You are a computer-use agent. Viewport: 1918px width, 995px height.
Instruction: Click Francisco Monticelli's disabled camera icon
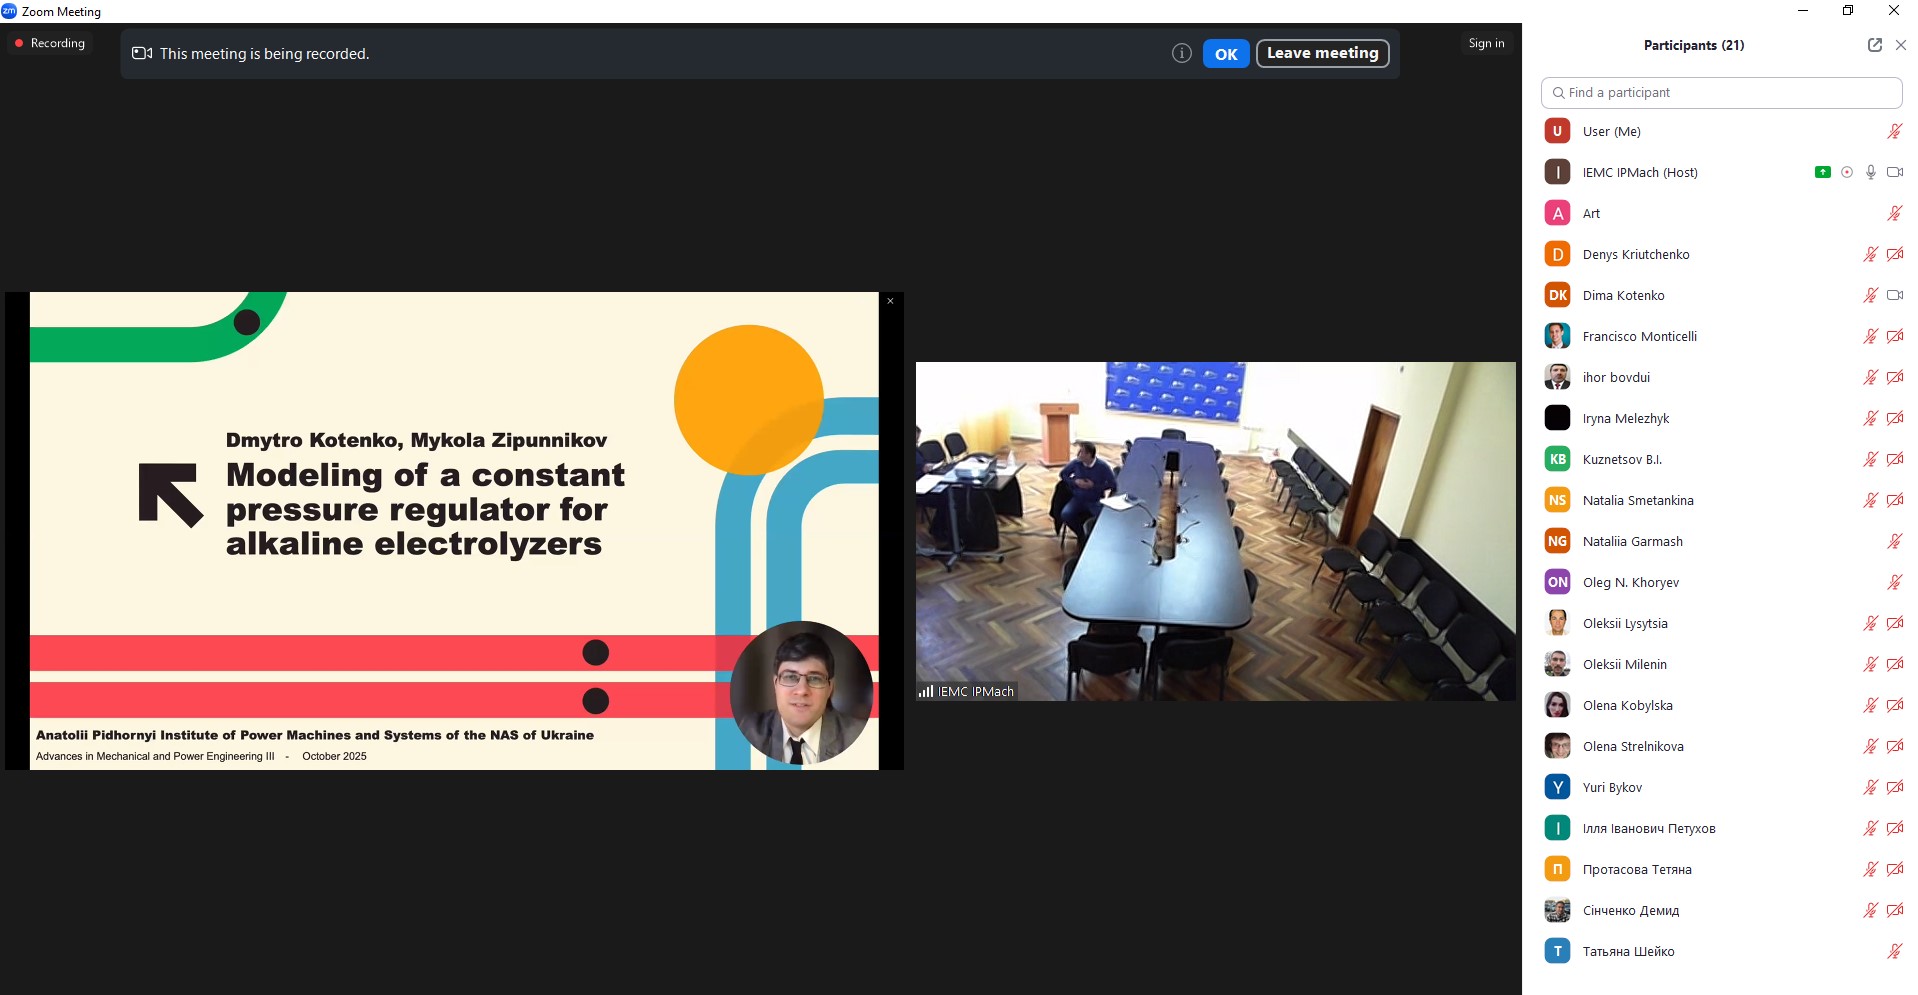click(1894, 336)
